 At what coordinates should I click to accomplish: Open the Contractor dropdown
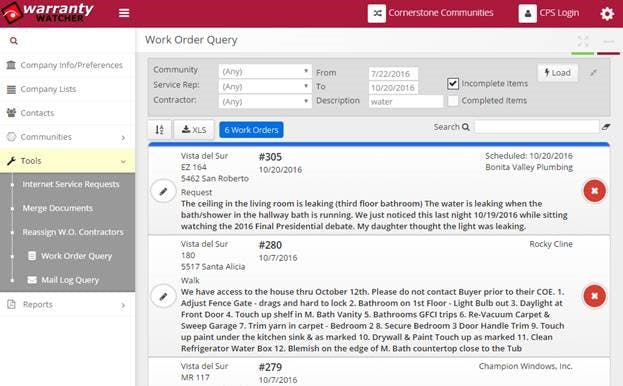[265, 101]
